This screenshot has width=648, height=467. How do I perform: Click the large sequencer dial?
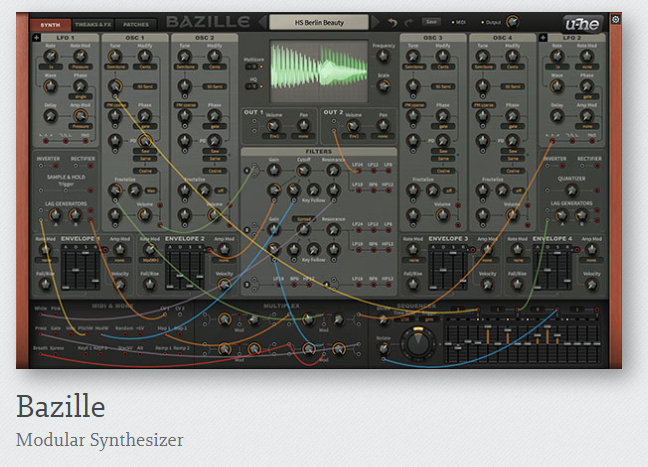coord(418,343)
